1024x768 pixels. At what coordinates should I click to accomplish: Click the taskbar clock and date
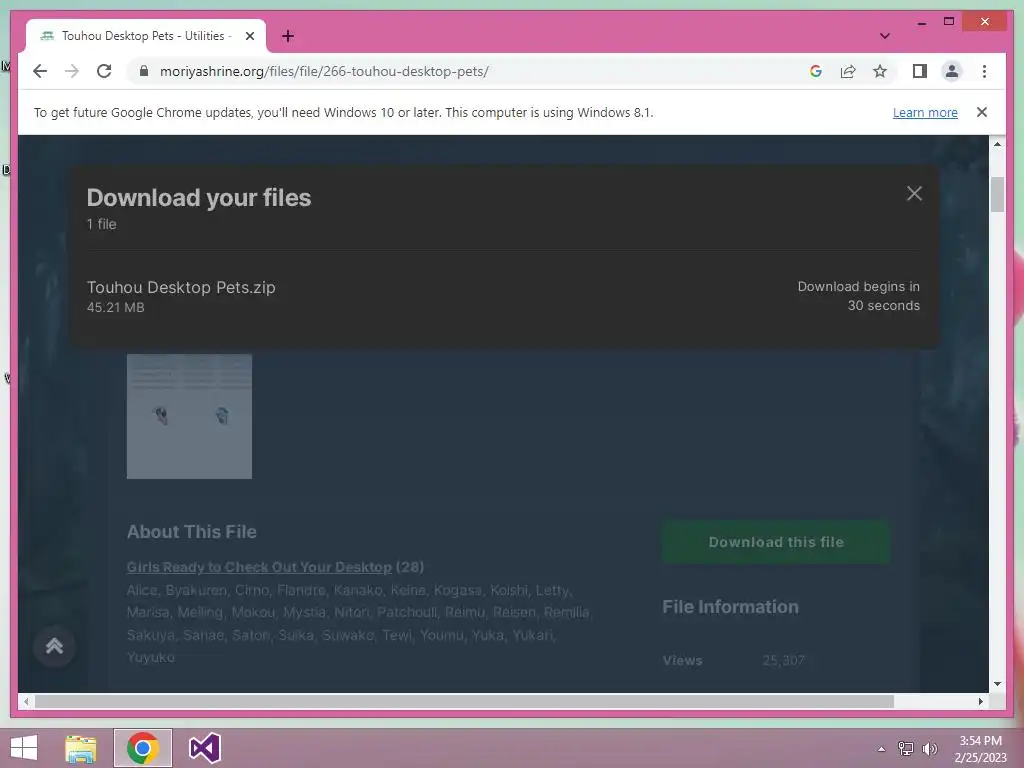click(x=980, y=748)
